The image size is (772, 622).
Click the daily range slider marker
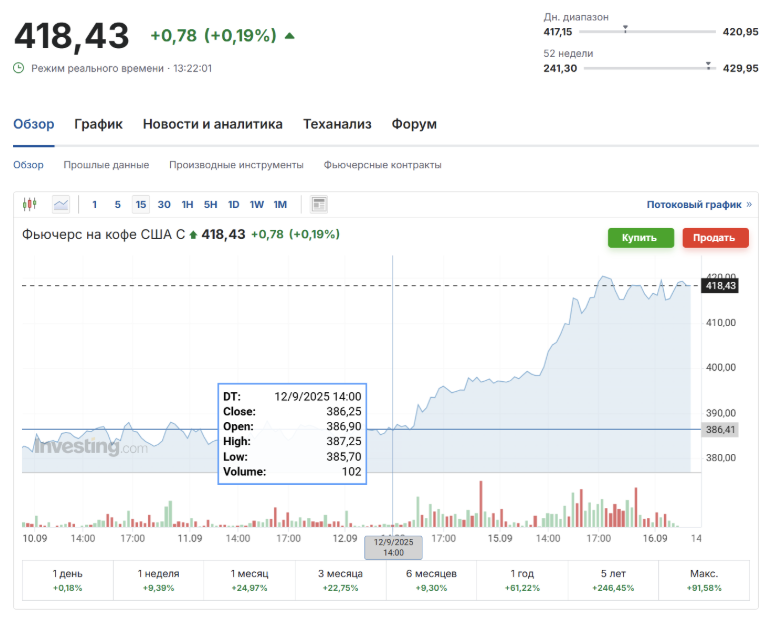(625, 29)
